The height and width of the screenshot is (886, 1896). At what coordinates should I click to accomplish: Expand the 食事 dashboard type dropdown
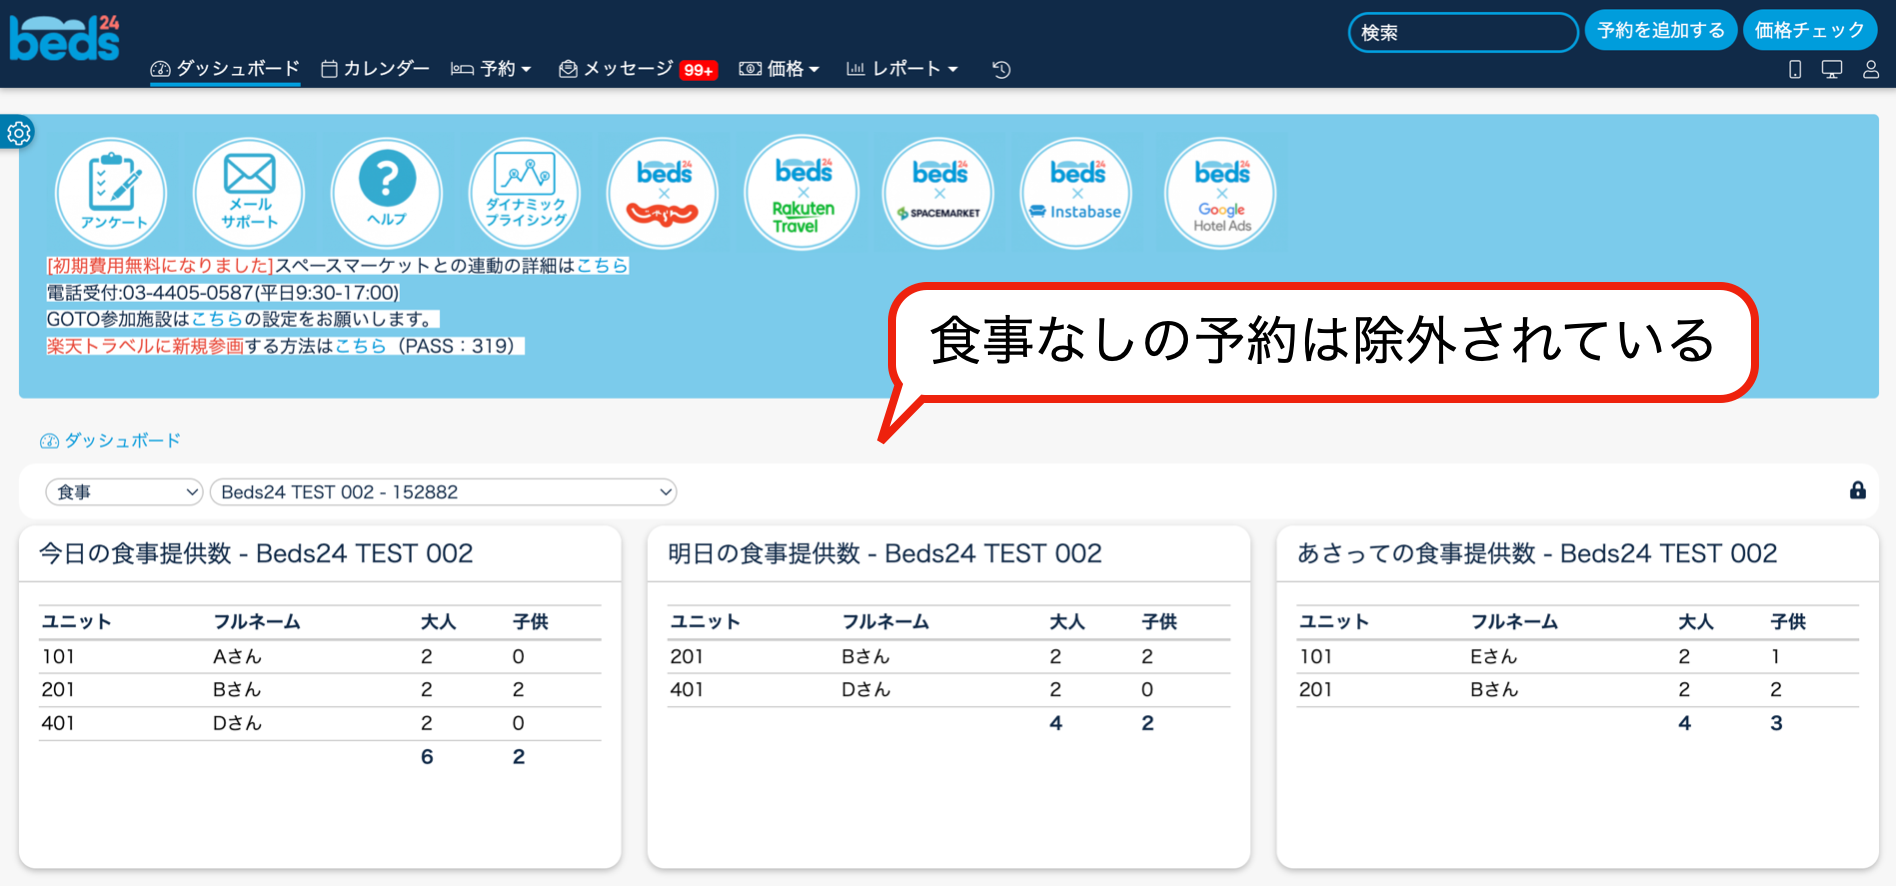(x=125, y=492)
